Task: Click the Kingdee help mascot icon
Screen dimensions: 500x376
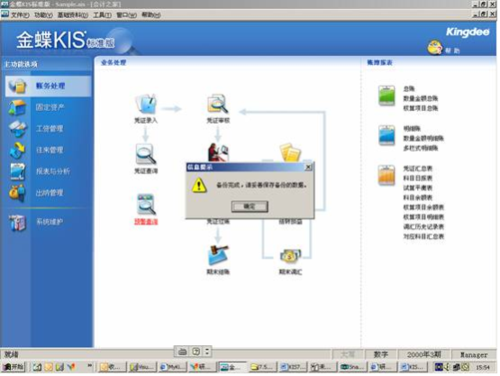Action: point(435,47)
